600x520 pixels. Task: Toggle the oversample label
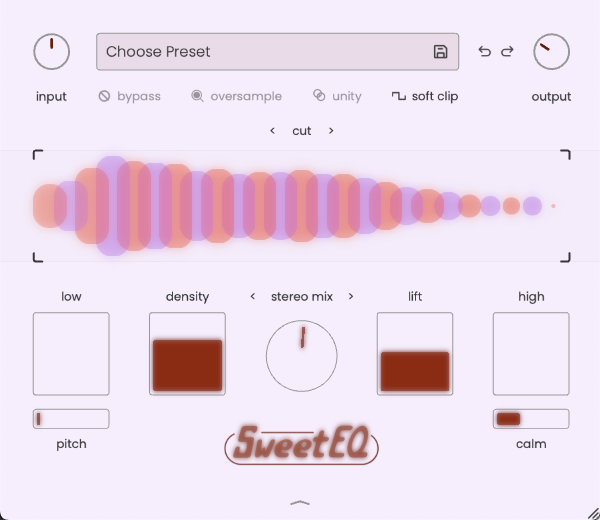tap(246, 96)
